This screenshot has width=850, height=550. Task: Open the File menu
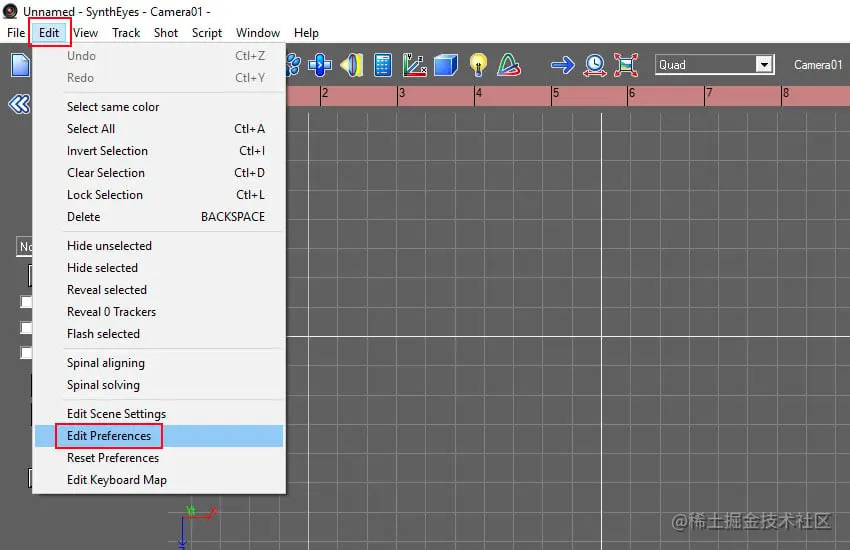point(16,33)
